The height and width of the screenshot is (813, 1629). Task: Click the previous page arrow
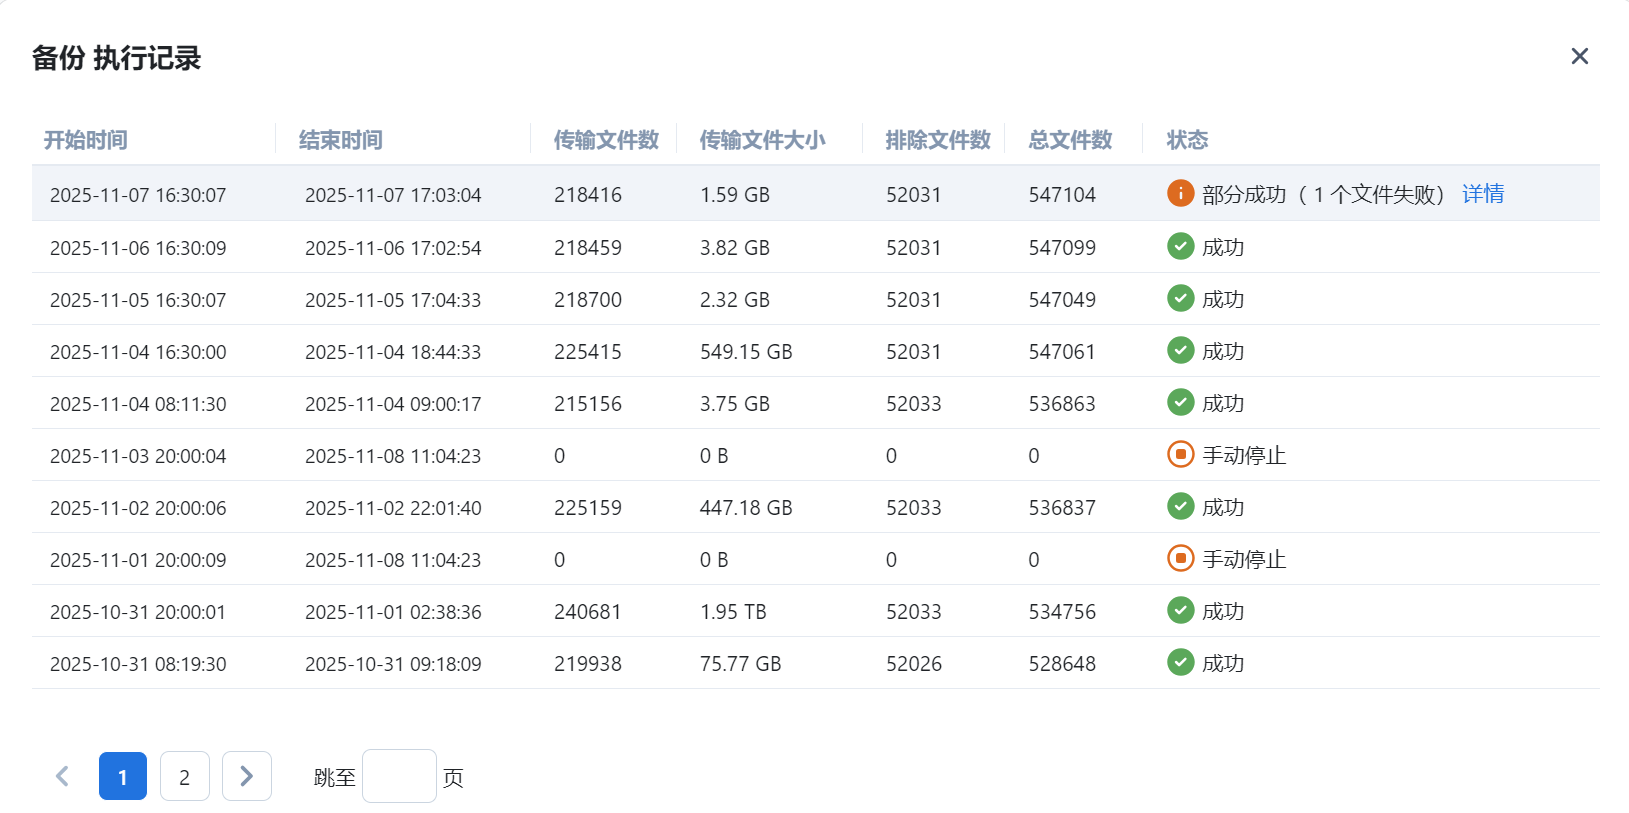[62, 777]
